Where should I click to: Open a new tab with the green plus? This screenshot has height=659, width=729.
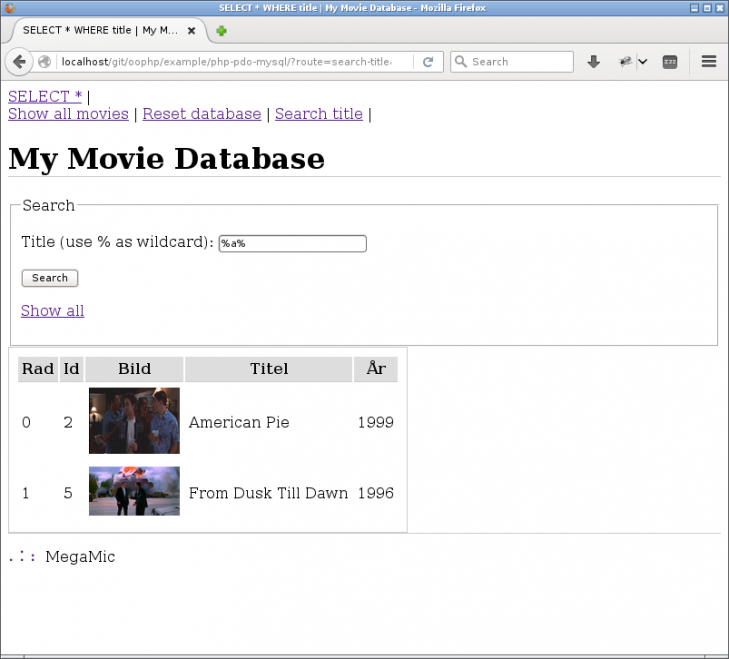point(221,31)
